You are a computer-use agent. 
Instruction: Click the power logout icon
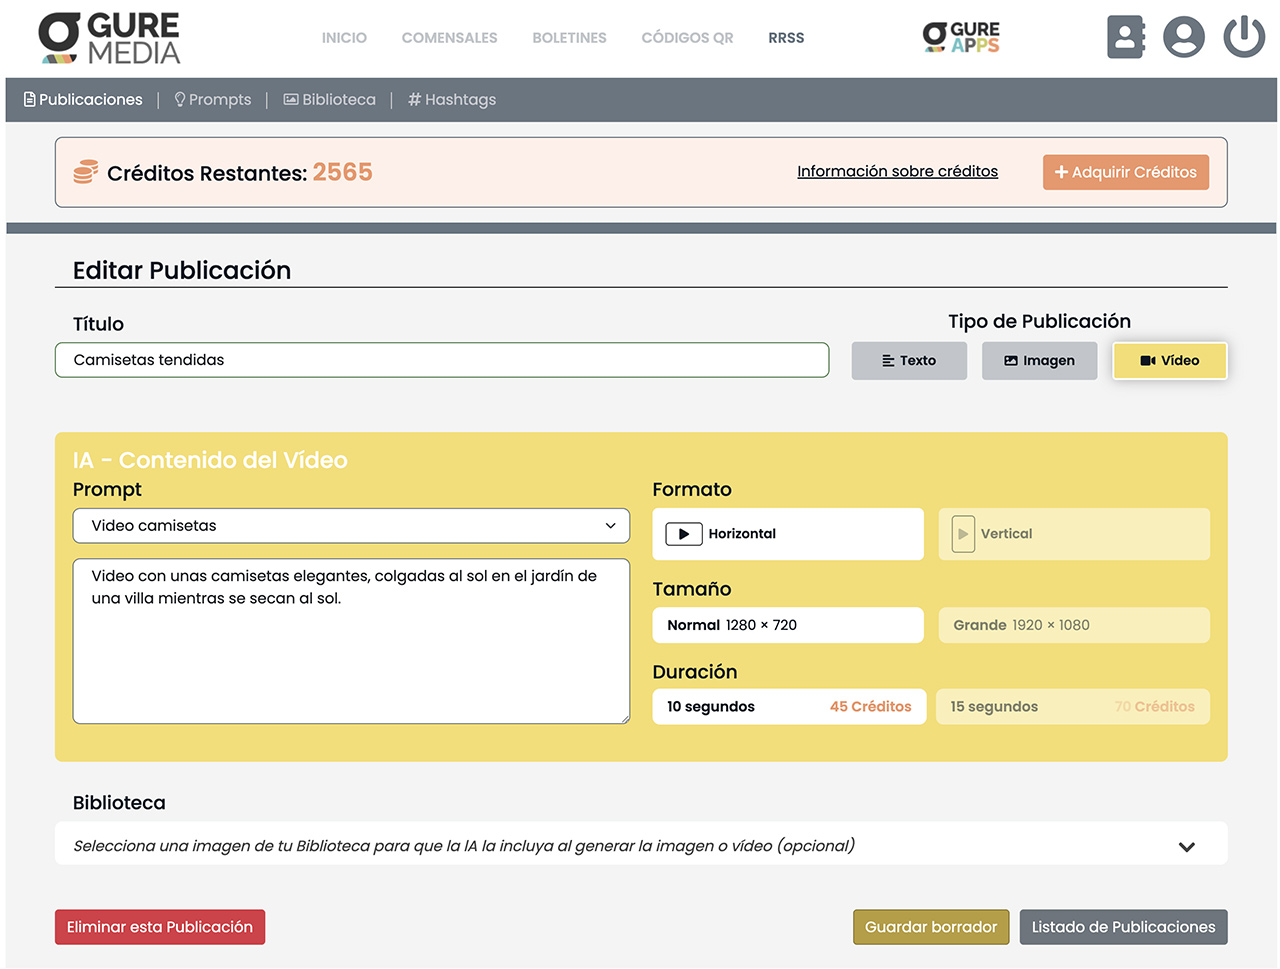point(1244,37)
